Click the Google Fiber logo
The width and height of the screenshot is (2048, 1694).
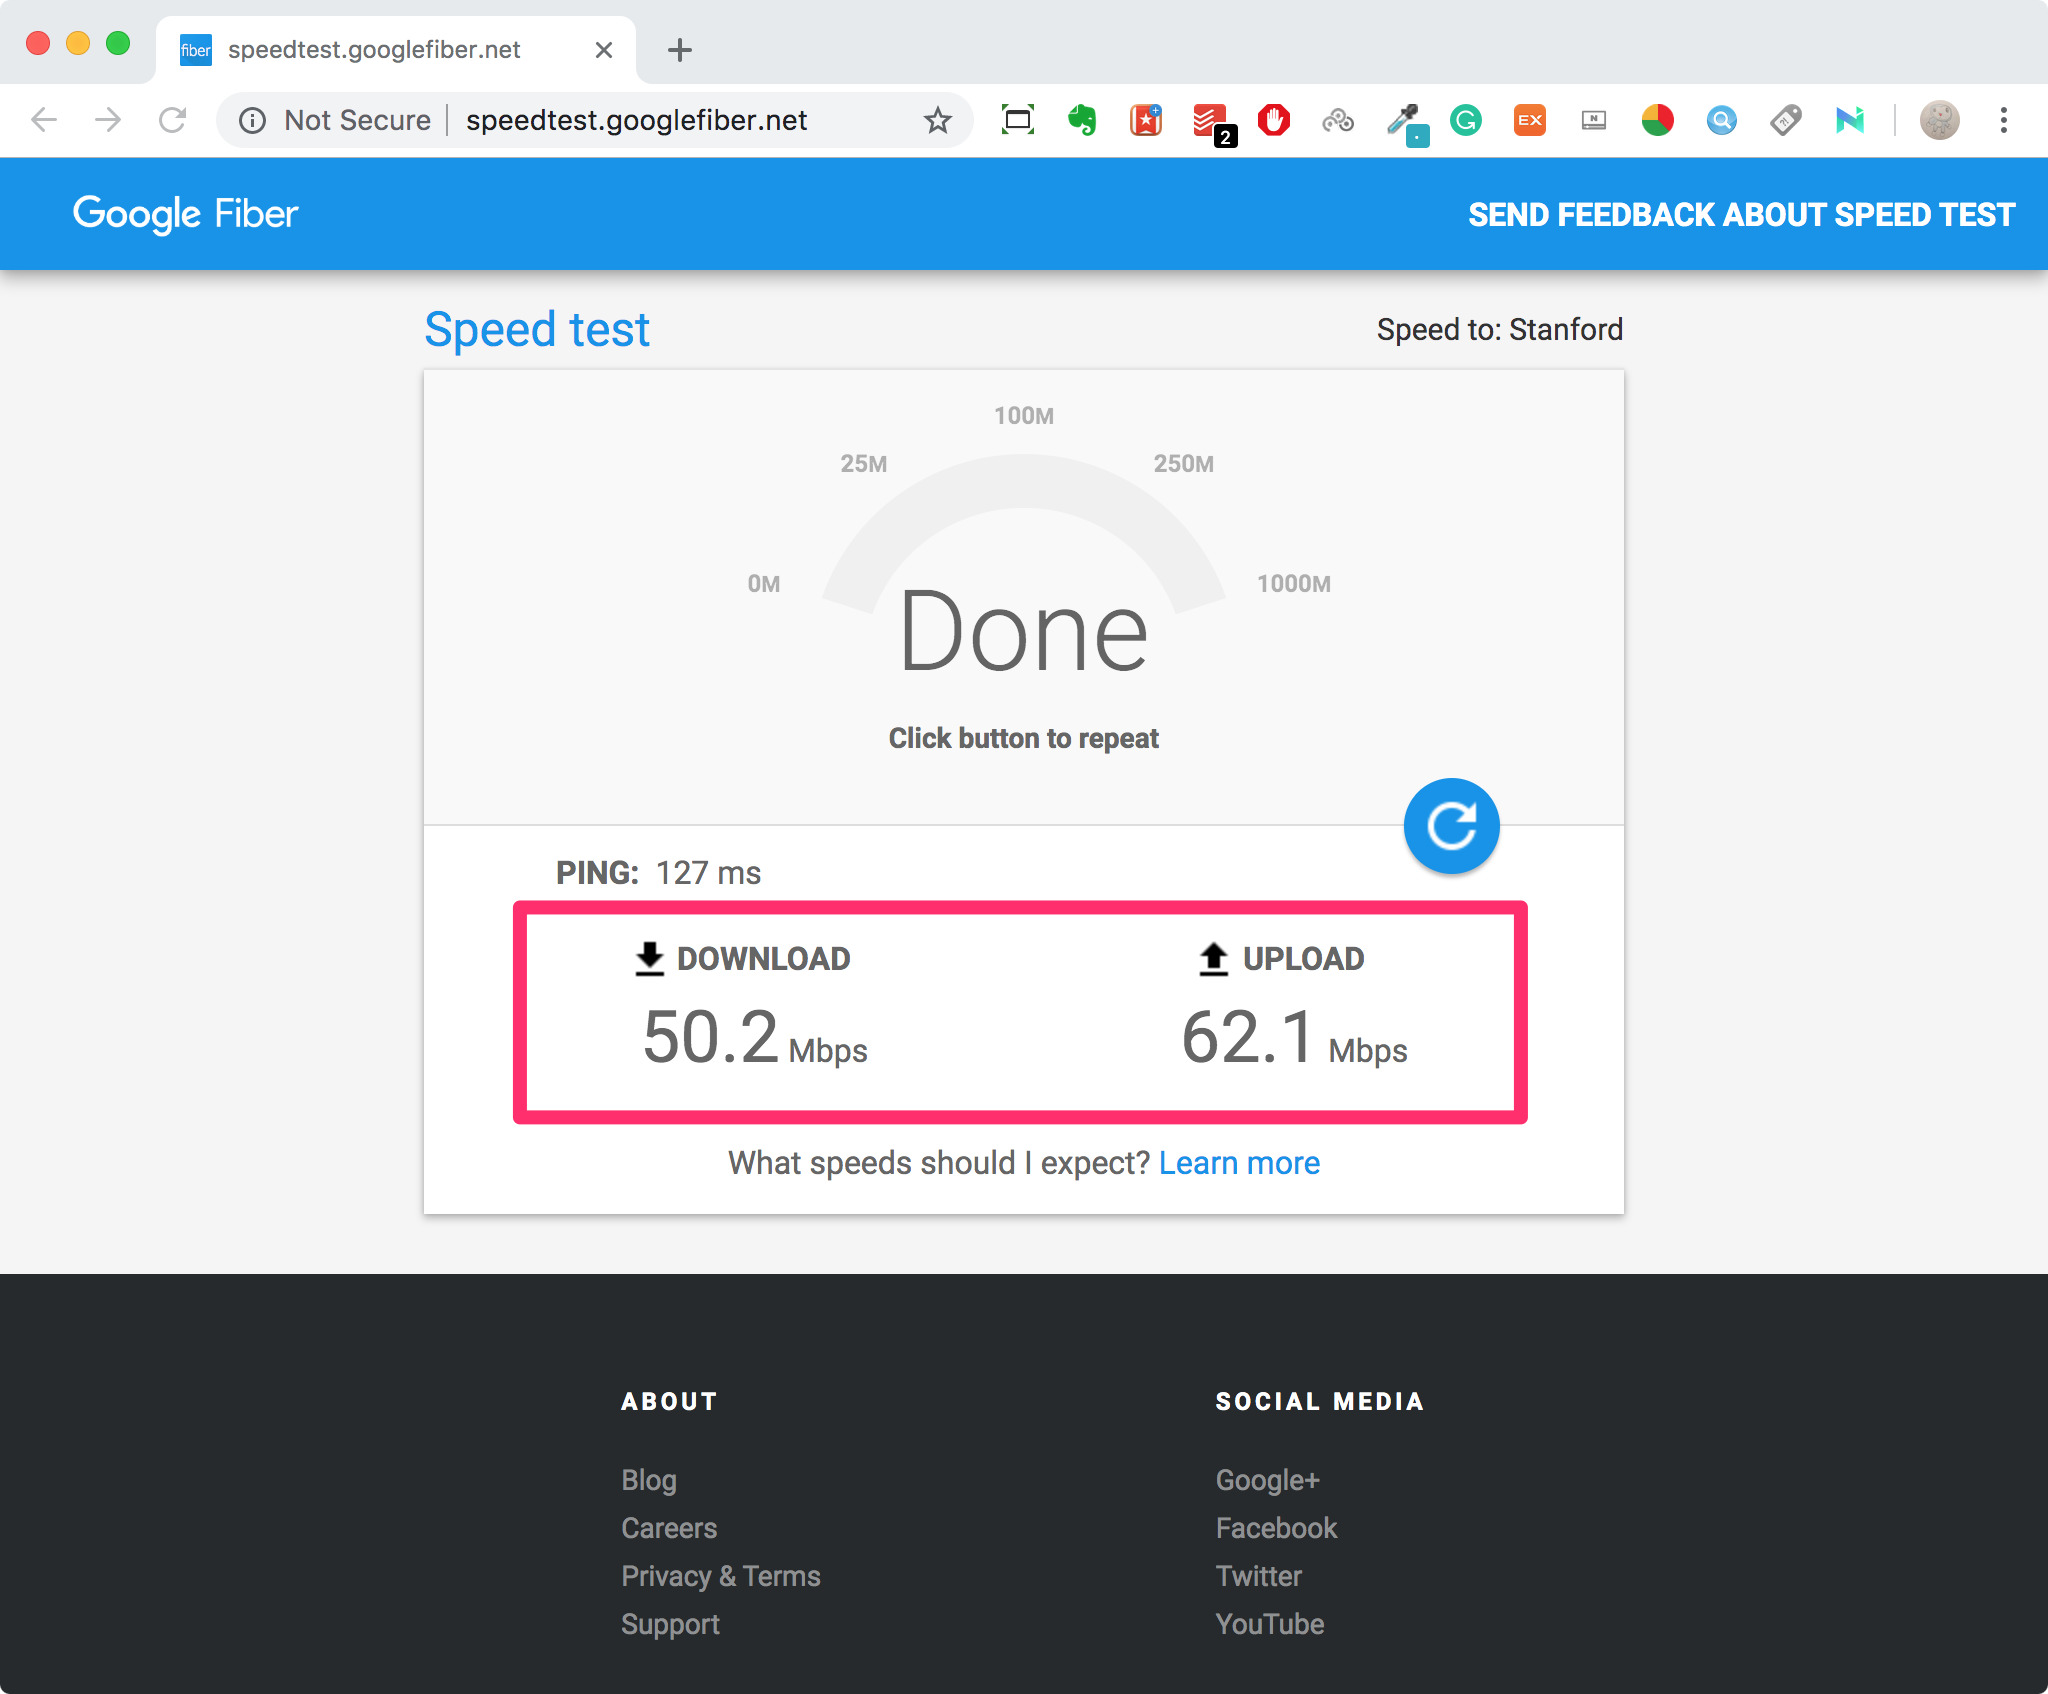coord(186,214)
